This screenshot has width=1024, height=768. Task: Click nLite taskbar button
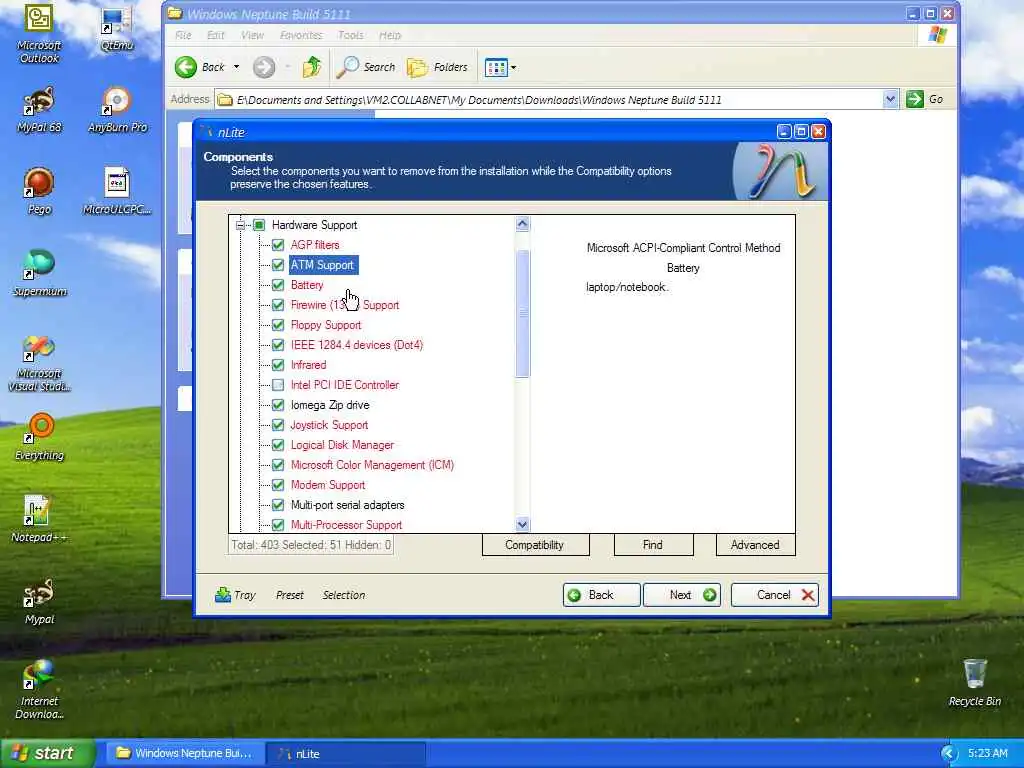(346, 753)
